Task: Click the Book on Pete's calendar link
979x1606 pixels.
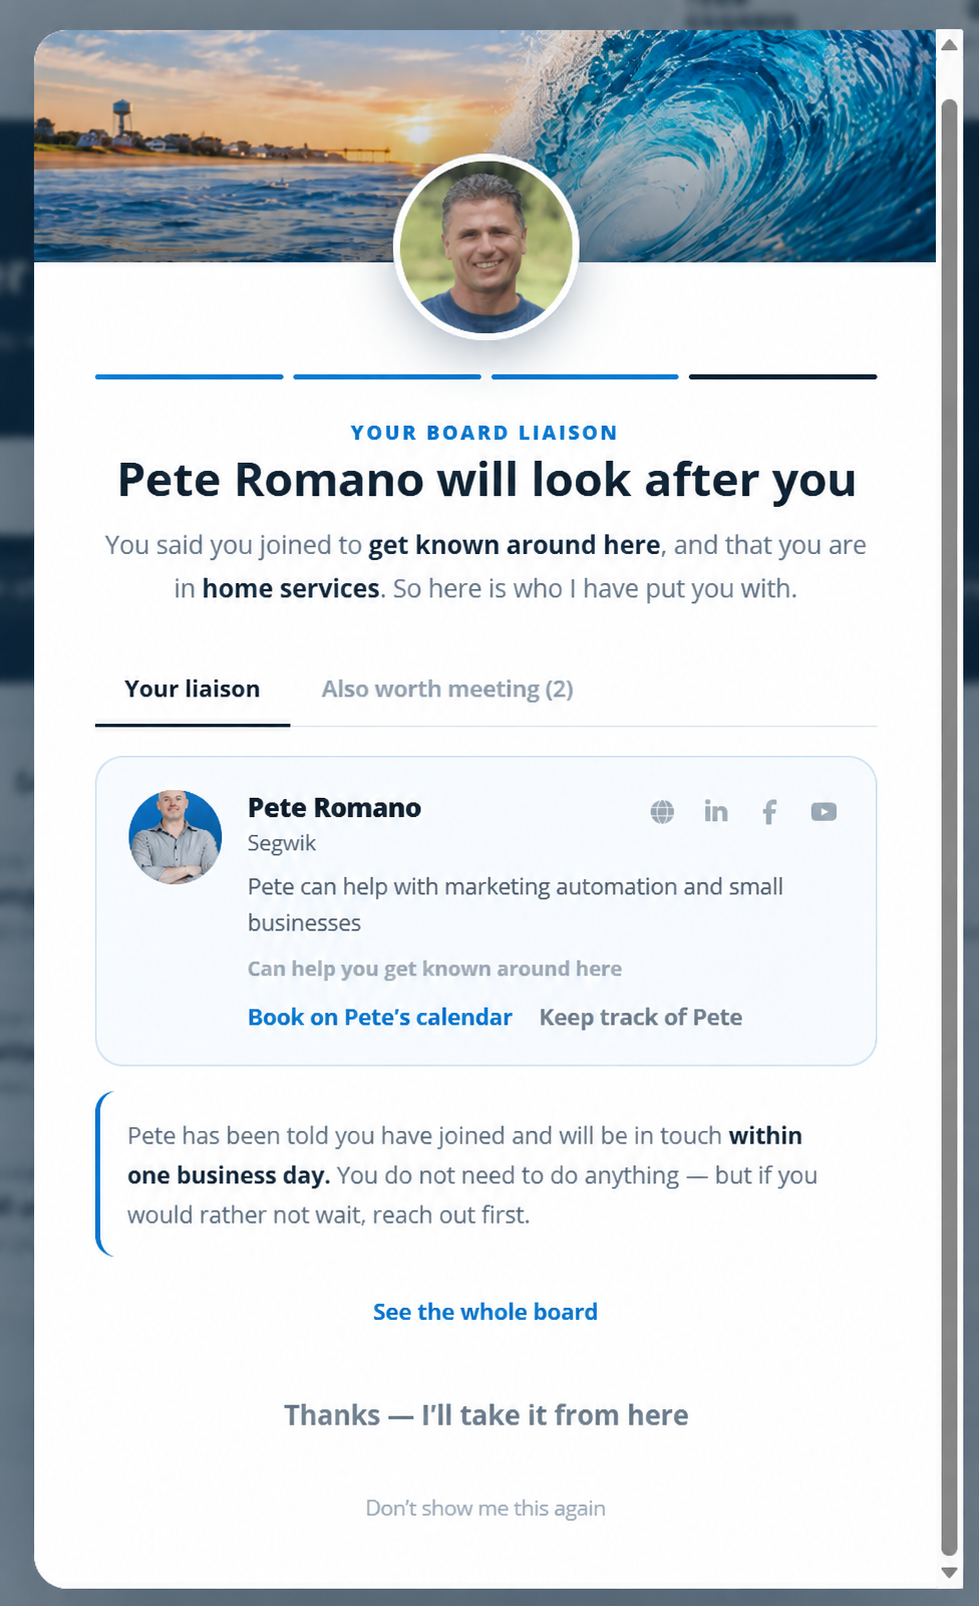Action: (x=380, y=1017)
